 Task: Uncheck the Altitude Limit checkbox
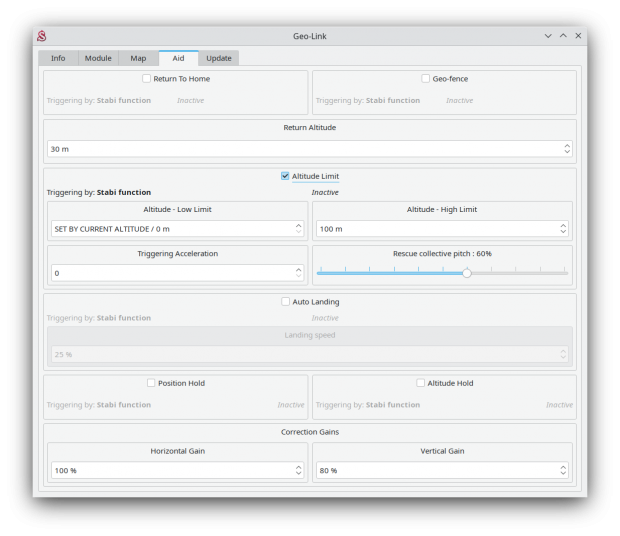point(285,176)
